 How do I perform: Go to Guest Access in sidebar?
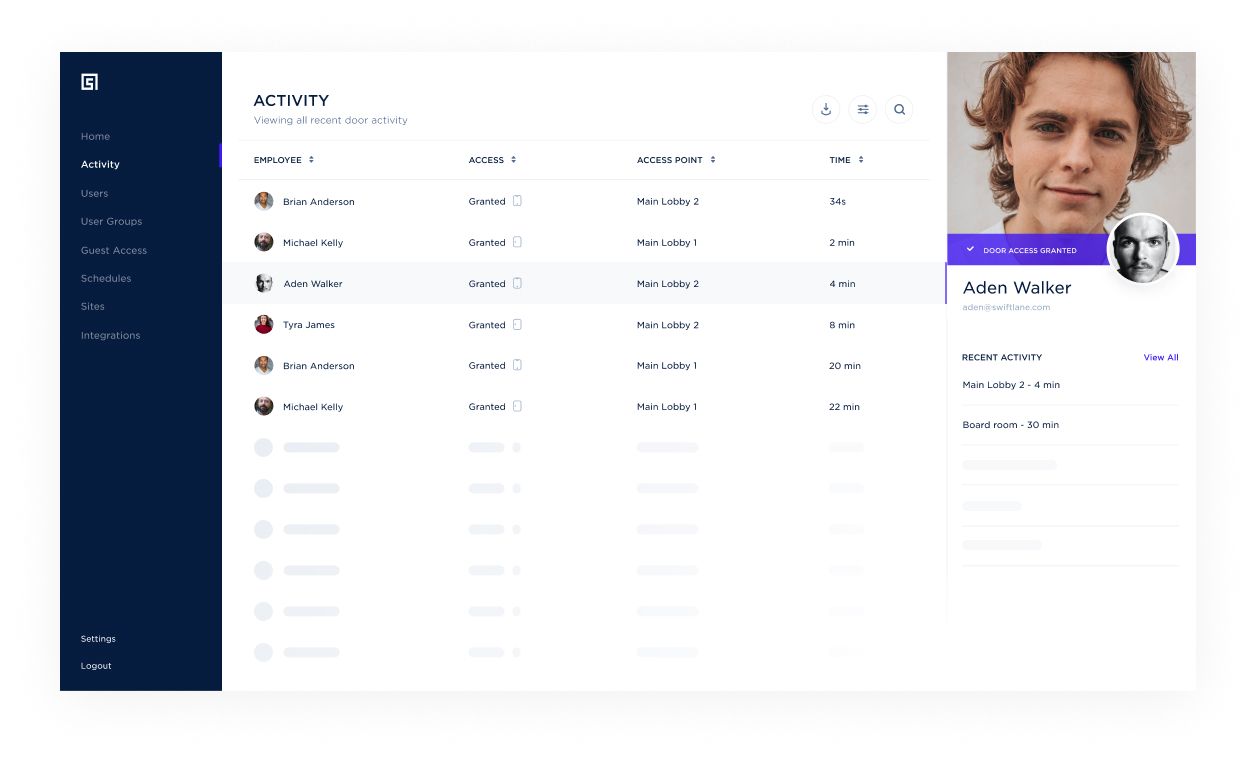coord(114,251)
